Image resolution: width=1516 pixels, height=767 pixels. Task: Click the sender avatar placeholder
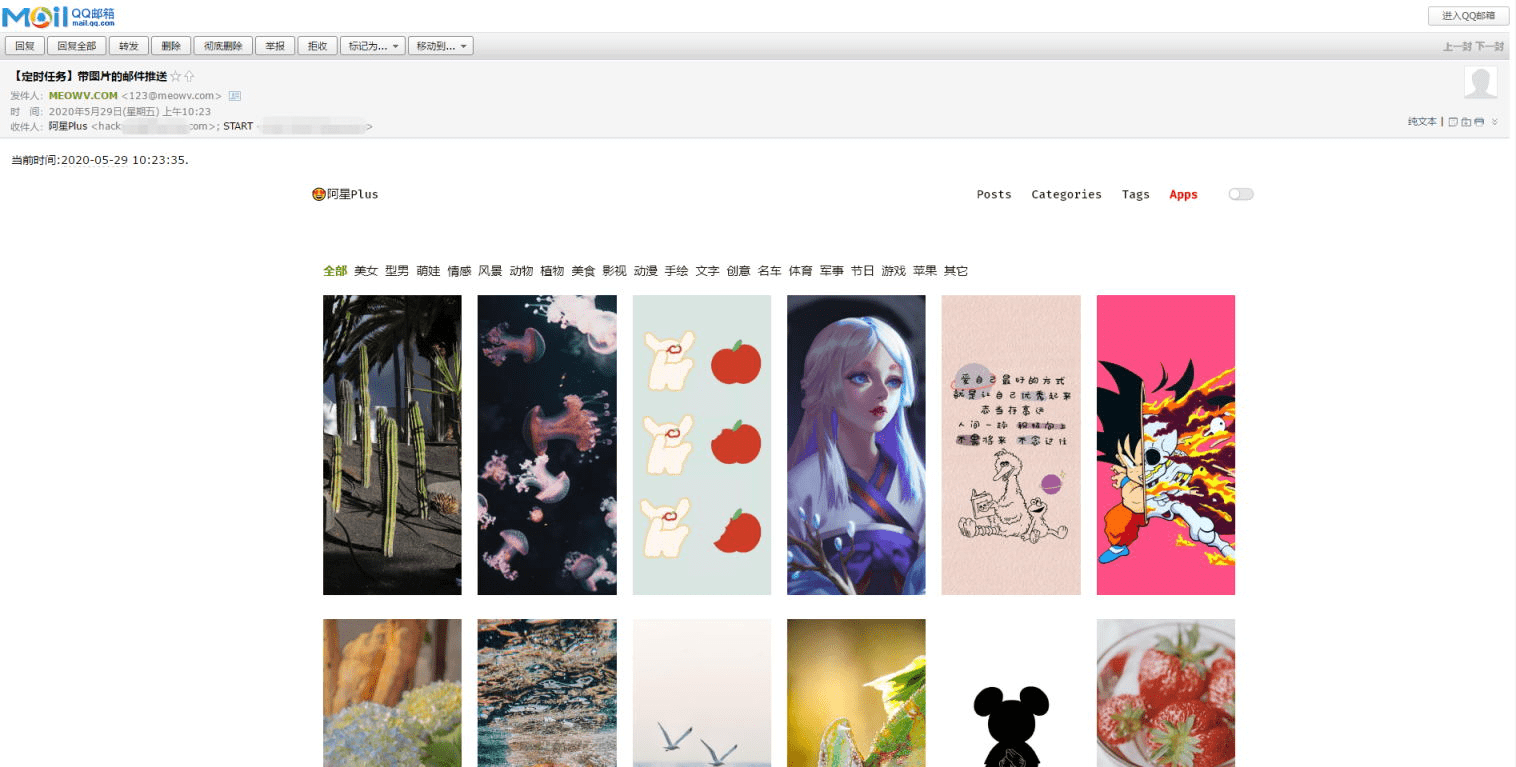[x=1480, y=83]
